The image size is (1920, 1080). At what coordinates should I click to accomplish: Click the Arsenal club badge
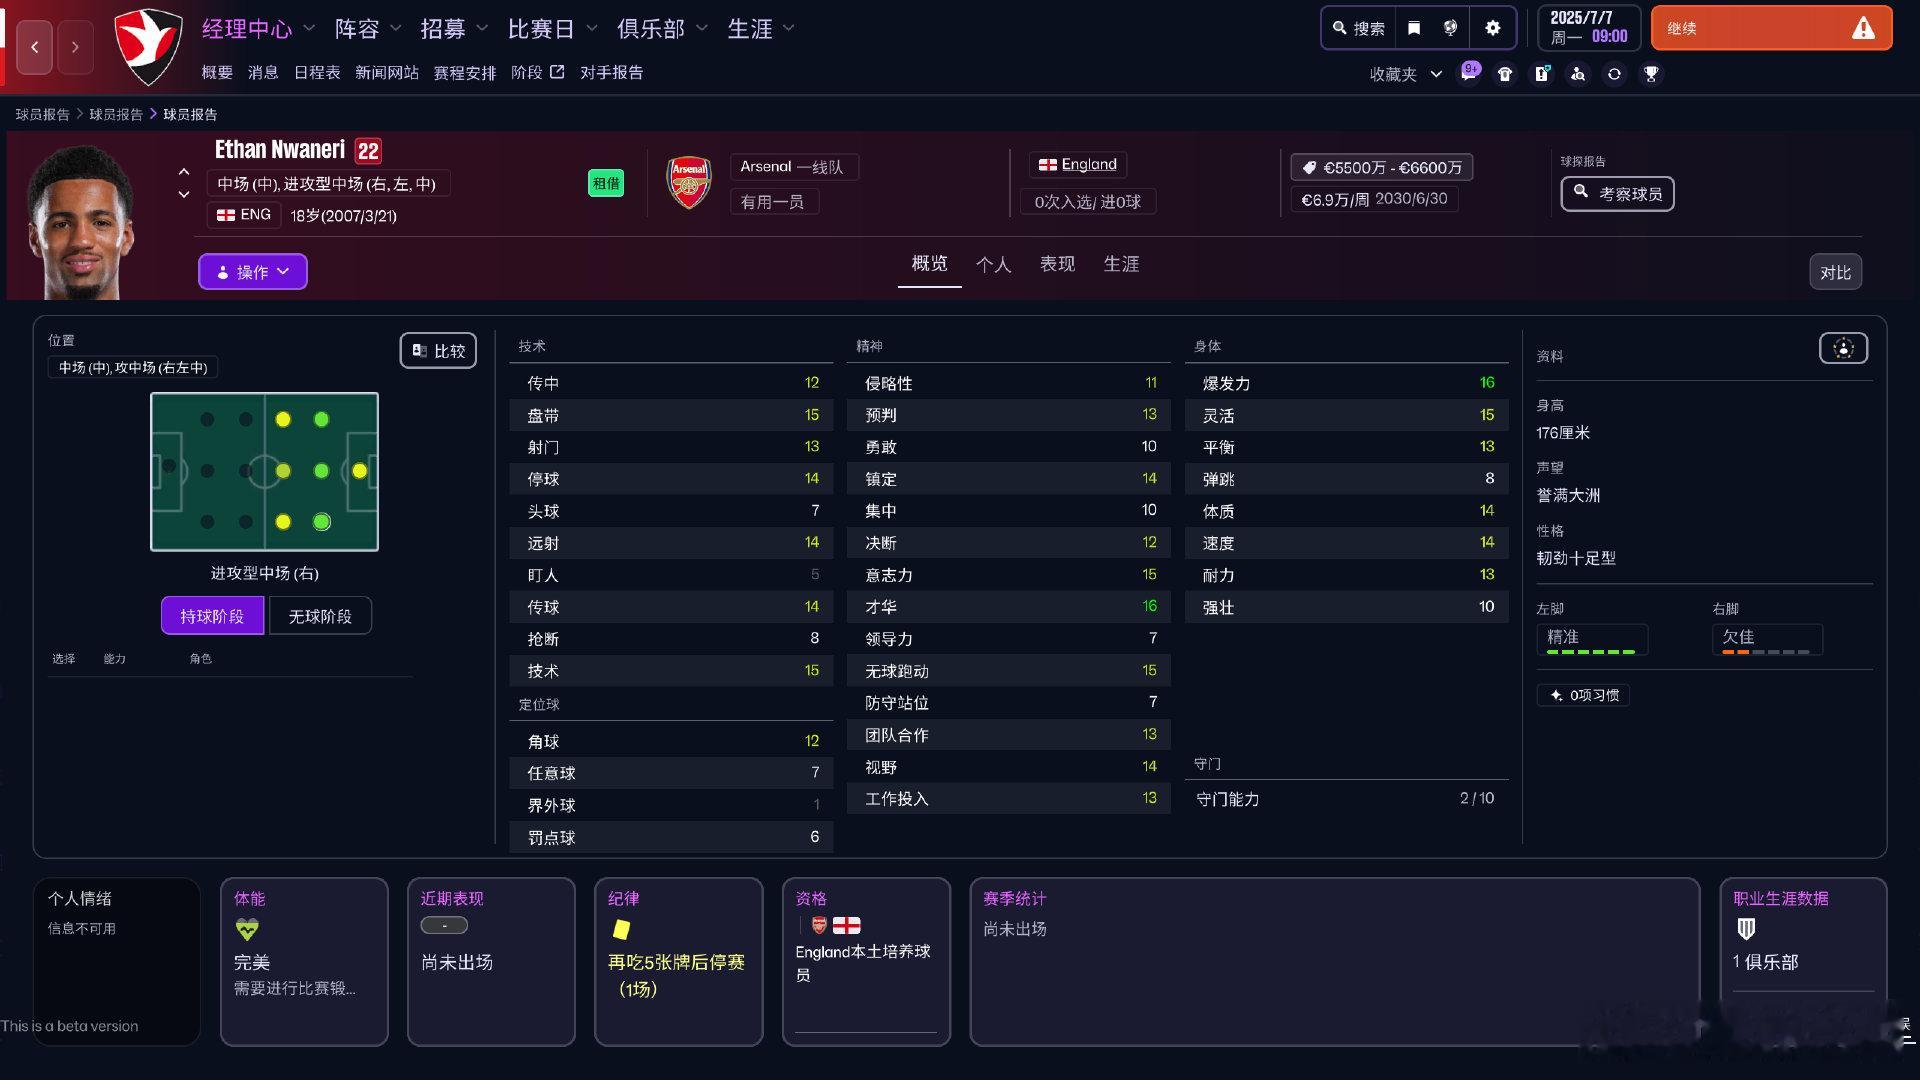pos(689,182)
